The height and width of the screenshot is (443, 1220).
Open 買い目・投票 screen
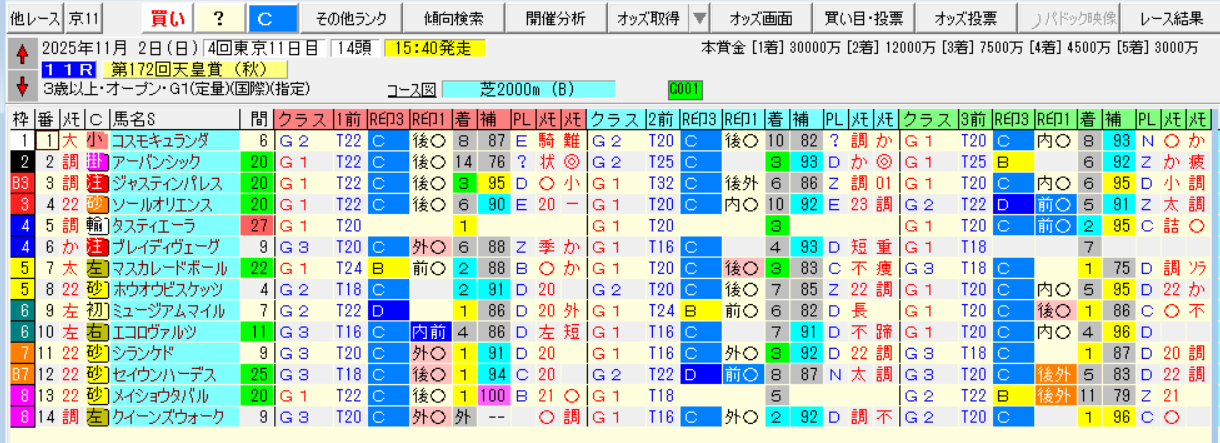[863, 18]
